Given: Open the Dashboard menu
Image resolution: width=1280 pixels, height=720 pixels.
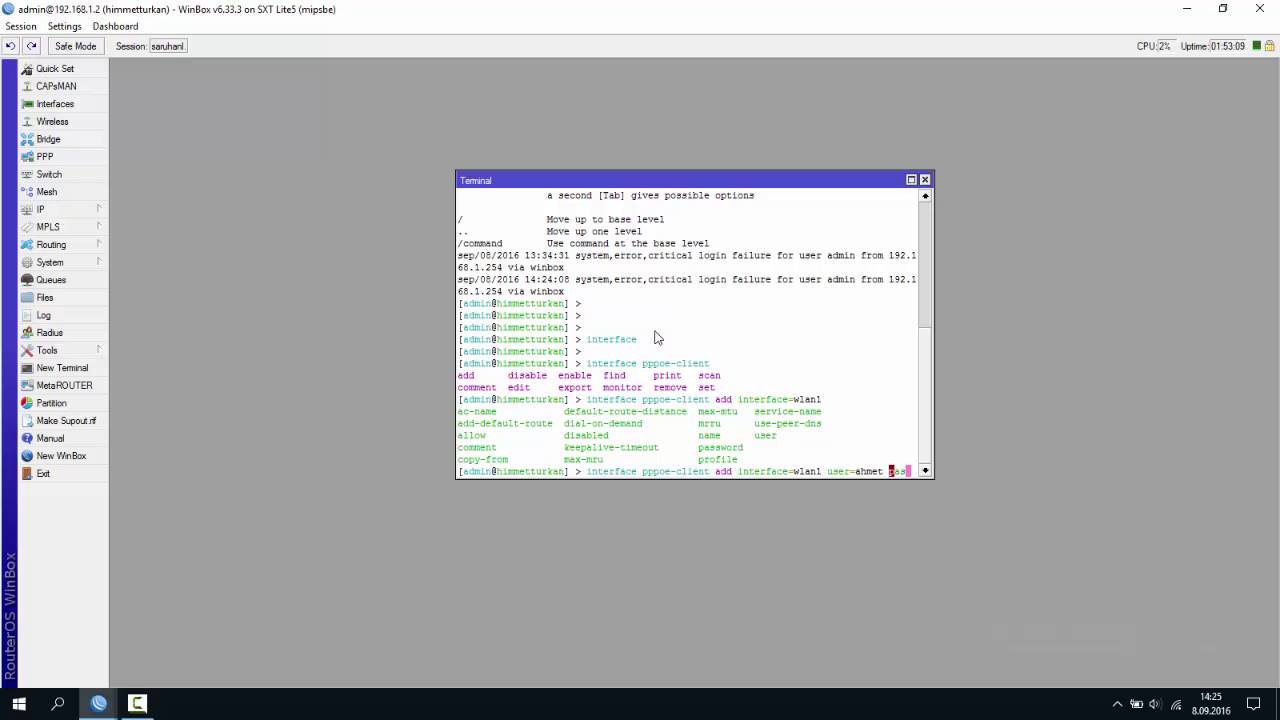Looking at the screenshot, I should (x=115, y=26).
